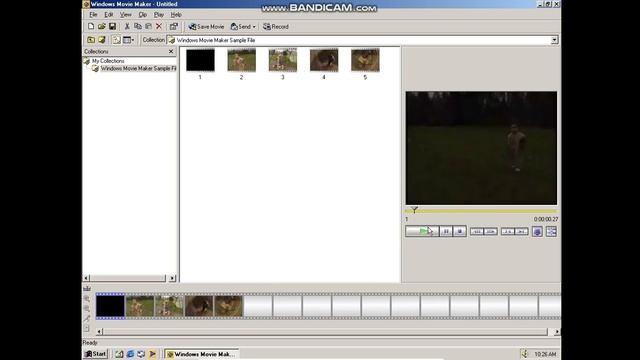Click the yellow monitor seek bar track

coord(481,211)
